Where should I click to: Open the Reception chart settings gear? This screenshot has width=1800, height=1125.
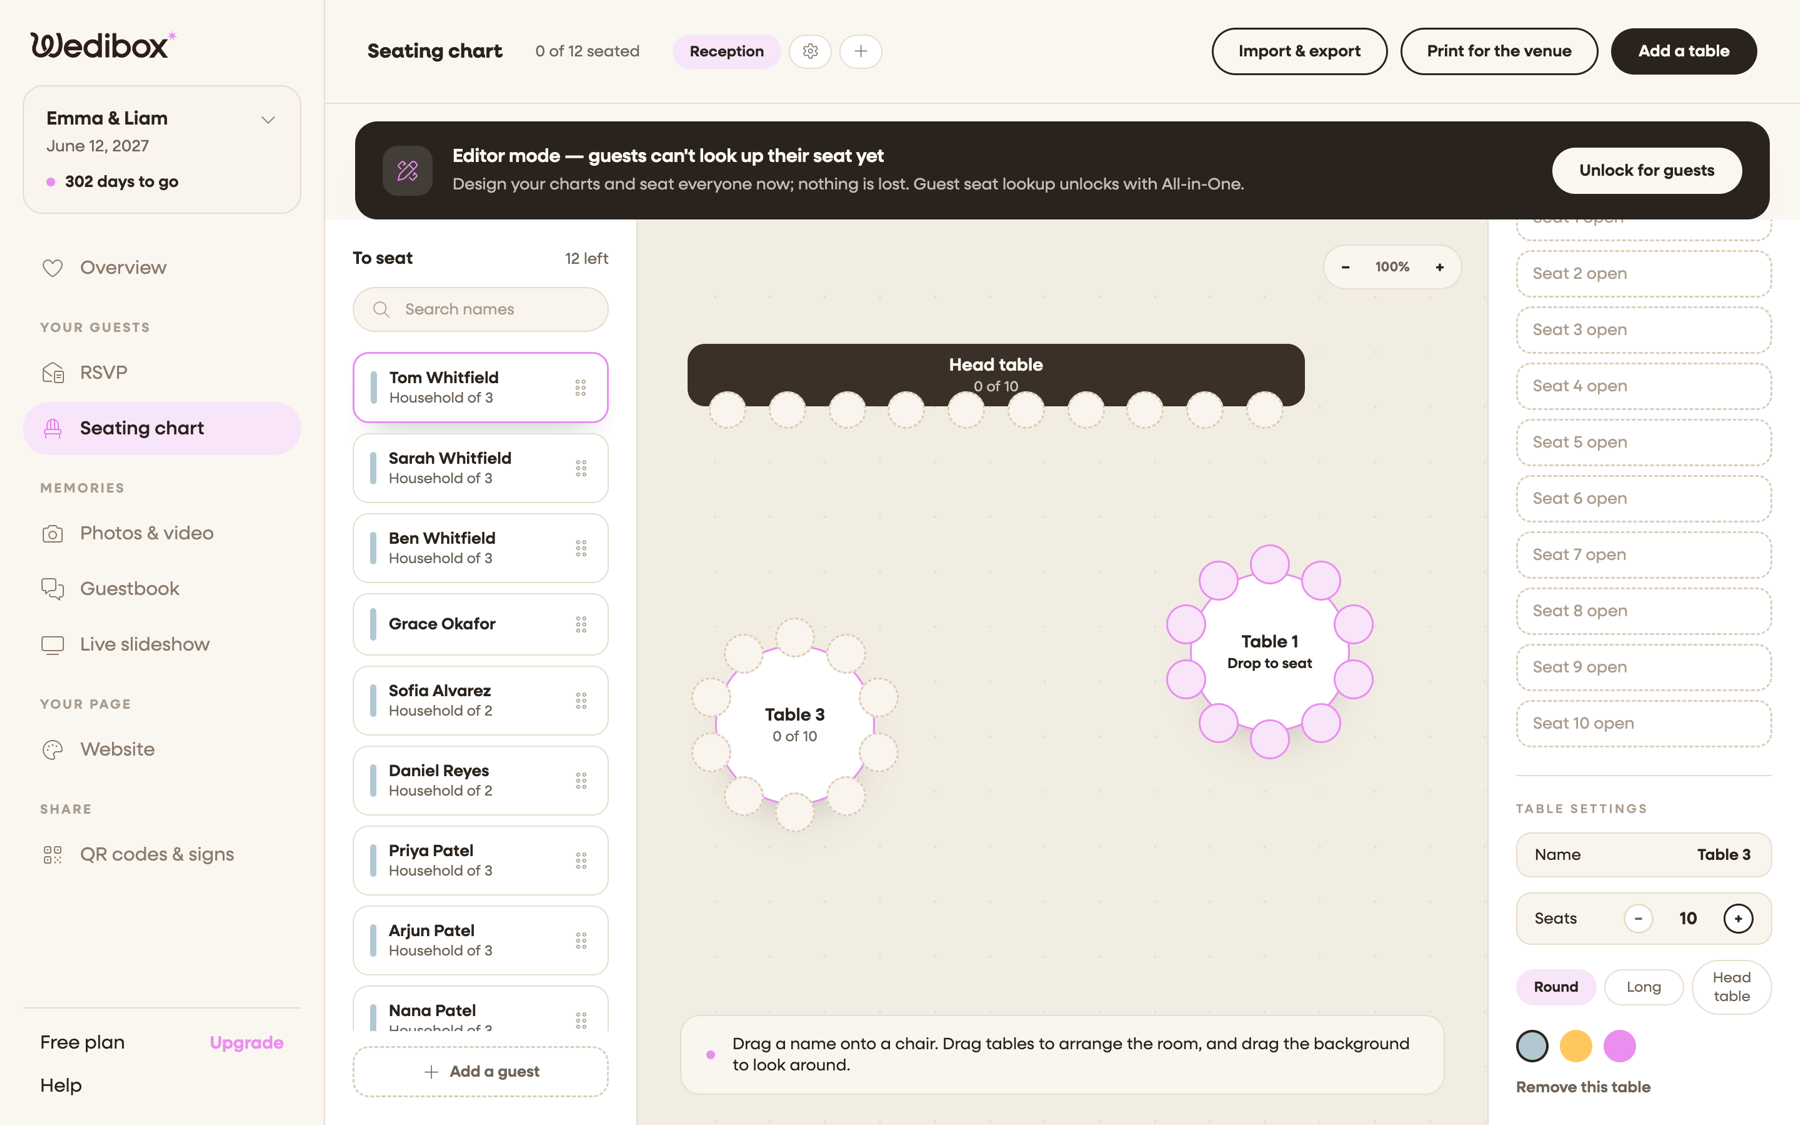[x=810, y=51]
